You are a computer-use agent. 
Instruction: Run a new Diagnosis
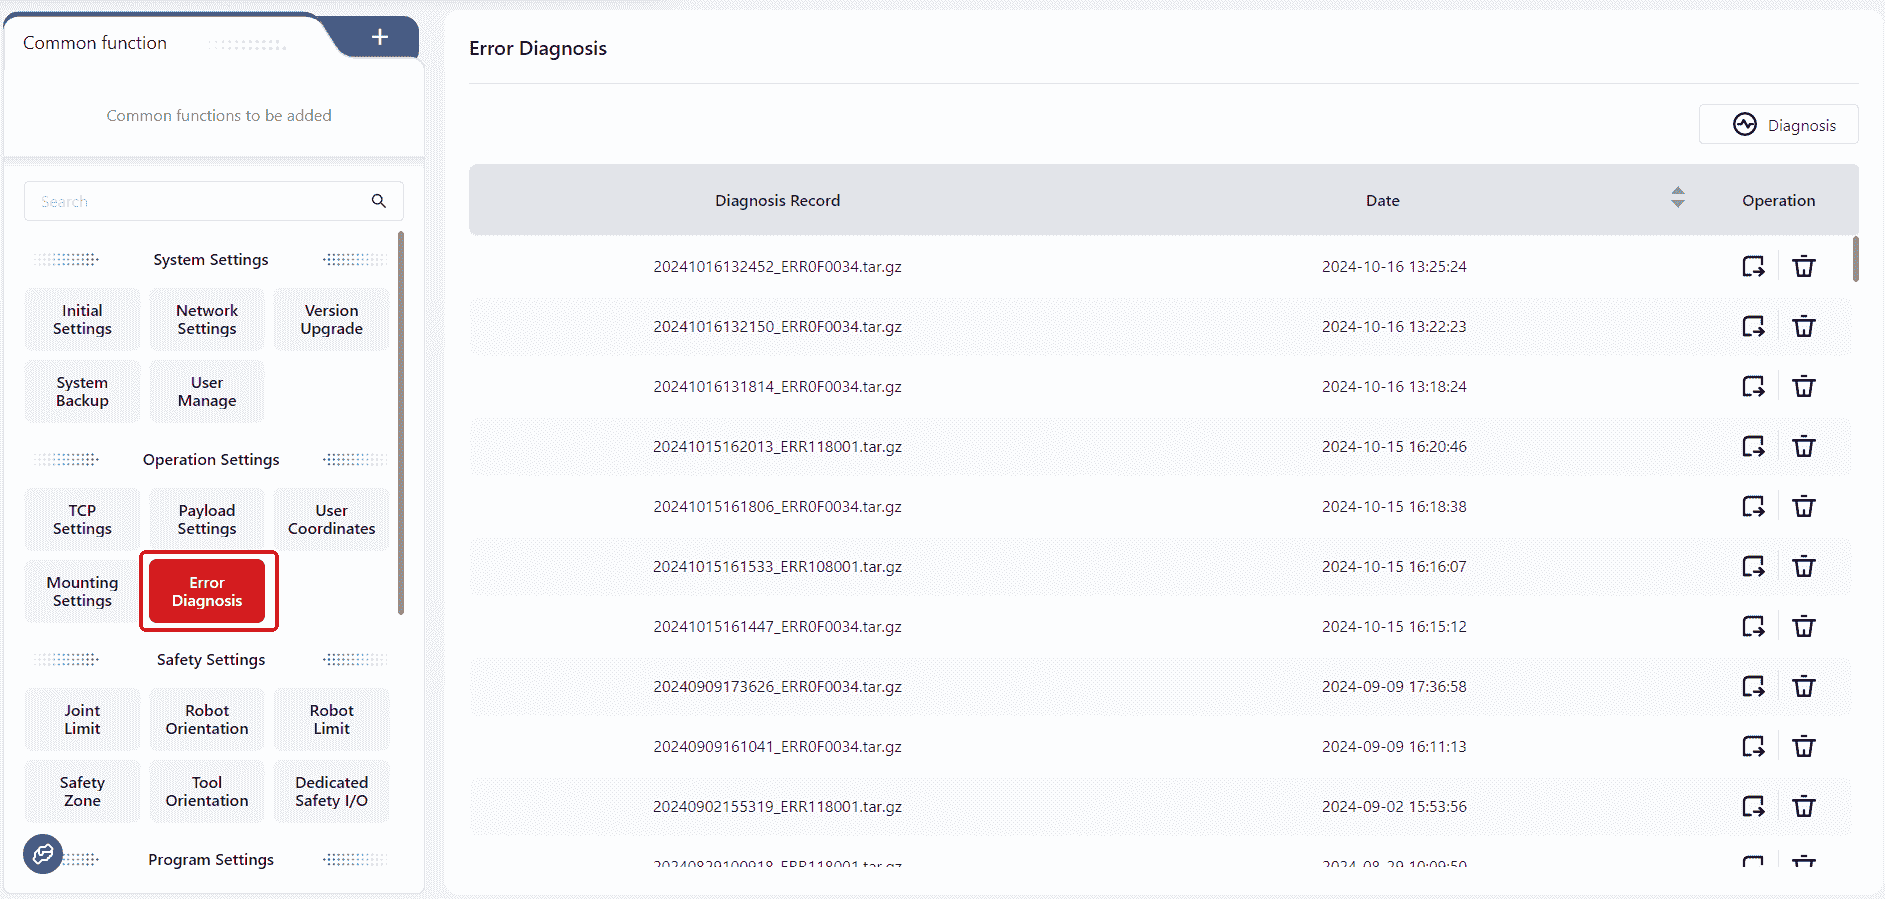1778,125
